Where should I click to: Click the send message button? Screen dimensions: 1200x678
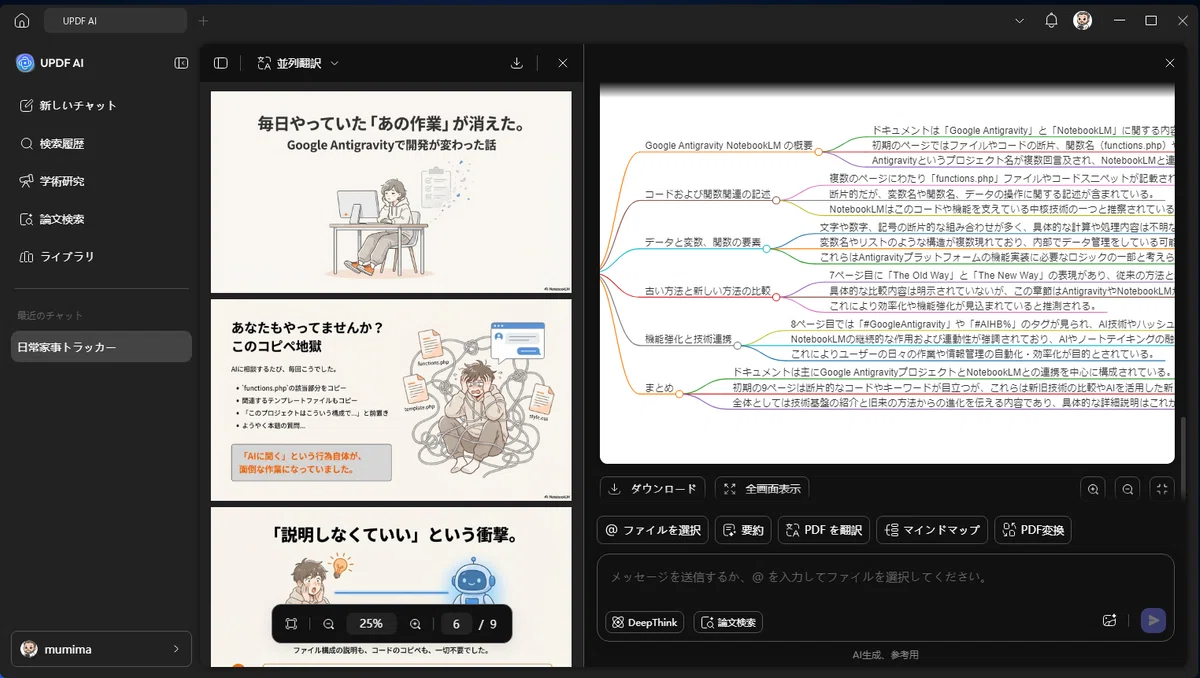(x=1153, y=621)
